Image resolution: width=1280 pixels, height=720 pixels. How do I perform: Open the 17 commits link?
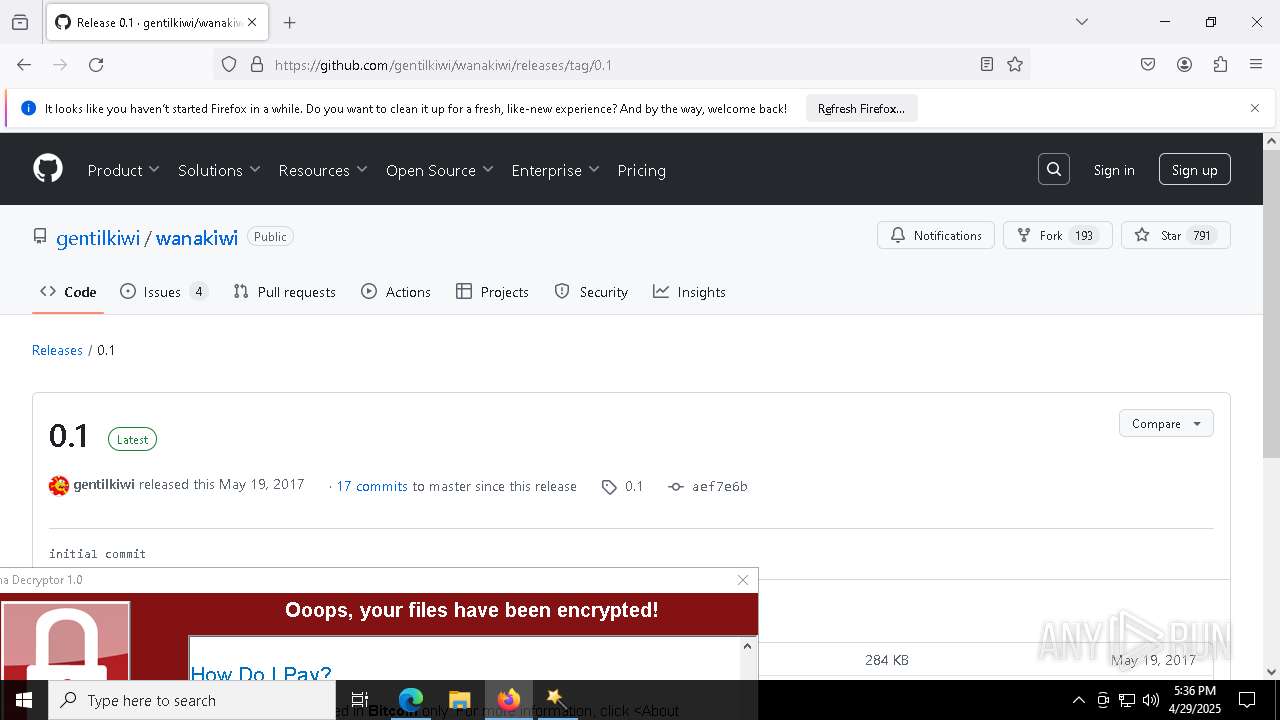[x=372, y=486]
